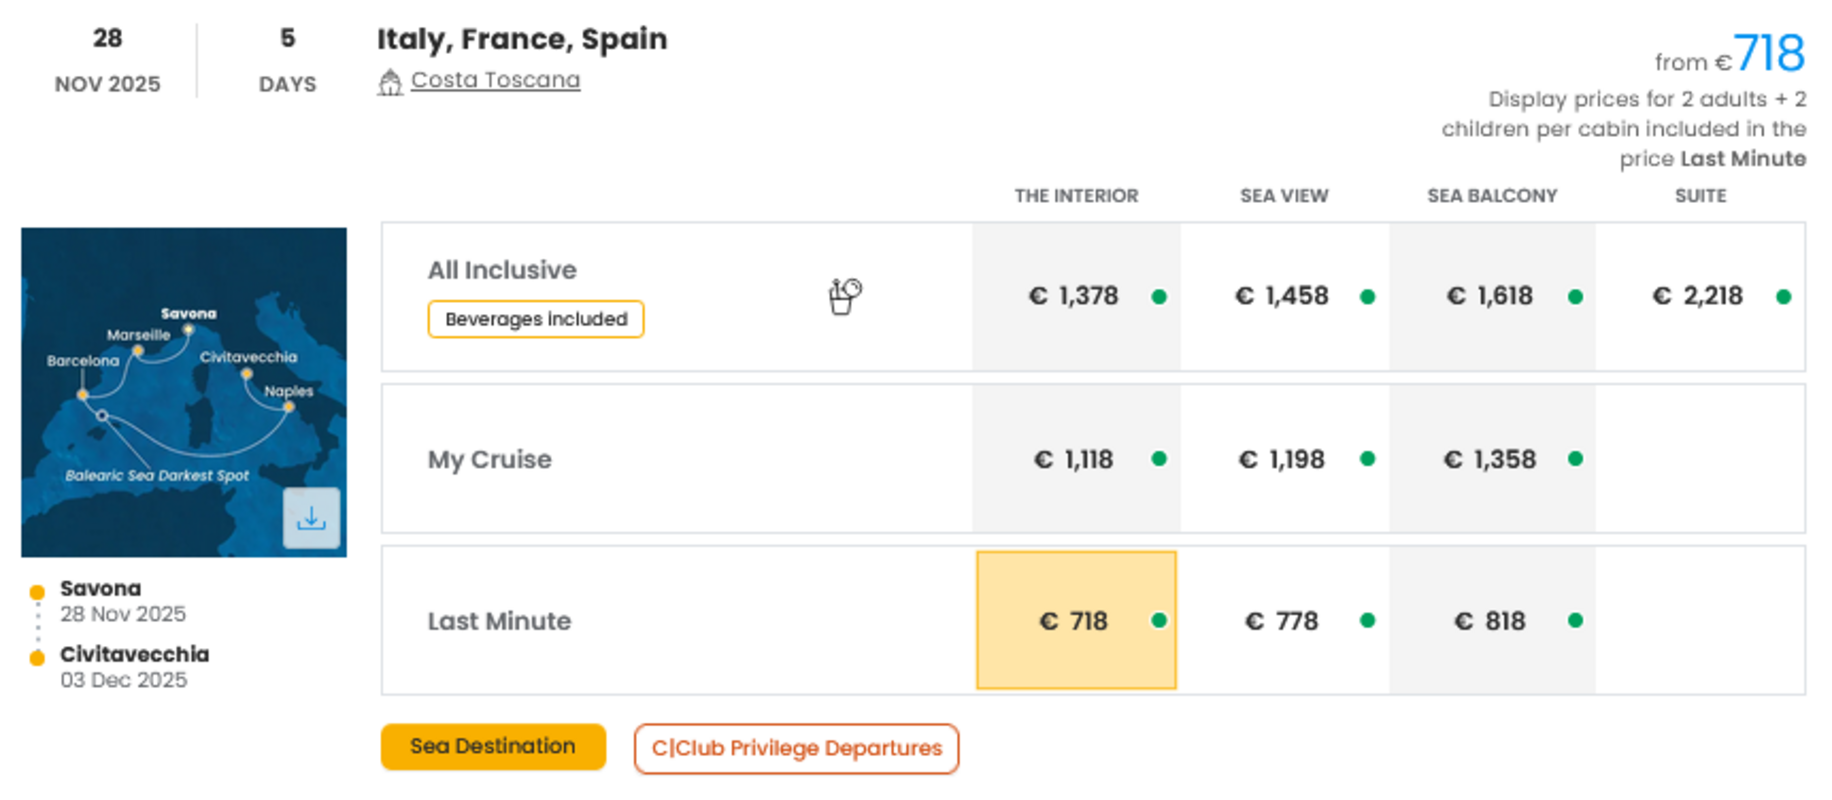Select All Inclusive Interior € 1,378 fare
The image size is (1832, 800).
point(1075,297)
